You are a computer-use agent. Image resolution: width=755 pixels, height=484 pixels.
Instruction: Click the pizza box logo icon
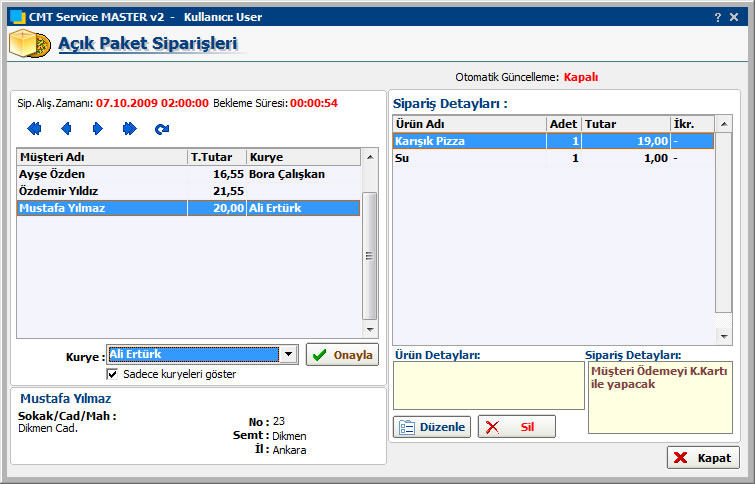point(27,44)
